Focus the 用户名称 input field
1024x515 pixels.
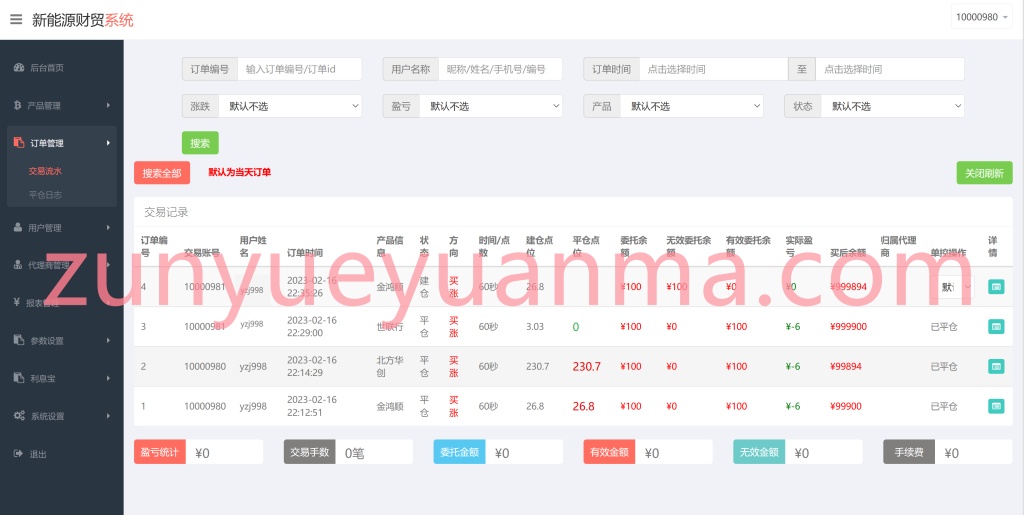tap(500, 69)
